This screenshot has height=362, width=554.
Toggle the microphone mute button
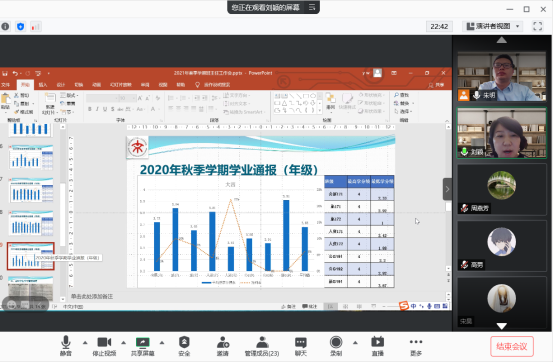click(x=66, y=342)
